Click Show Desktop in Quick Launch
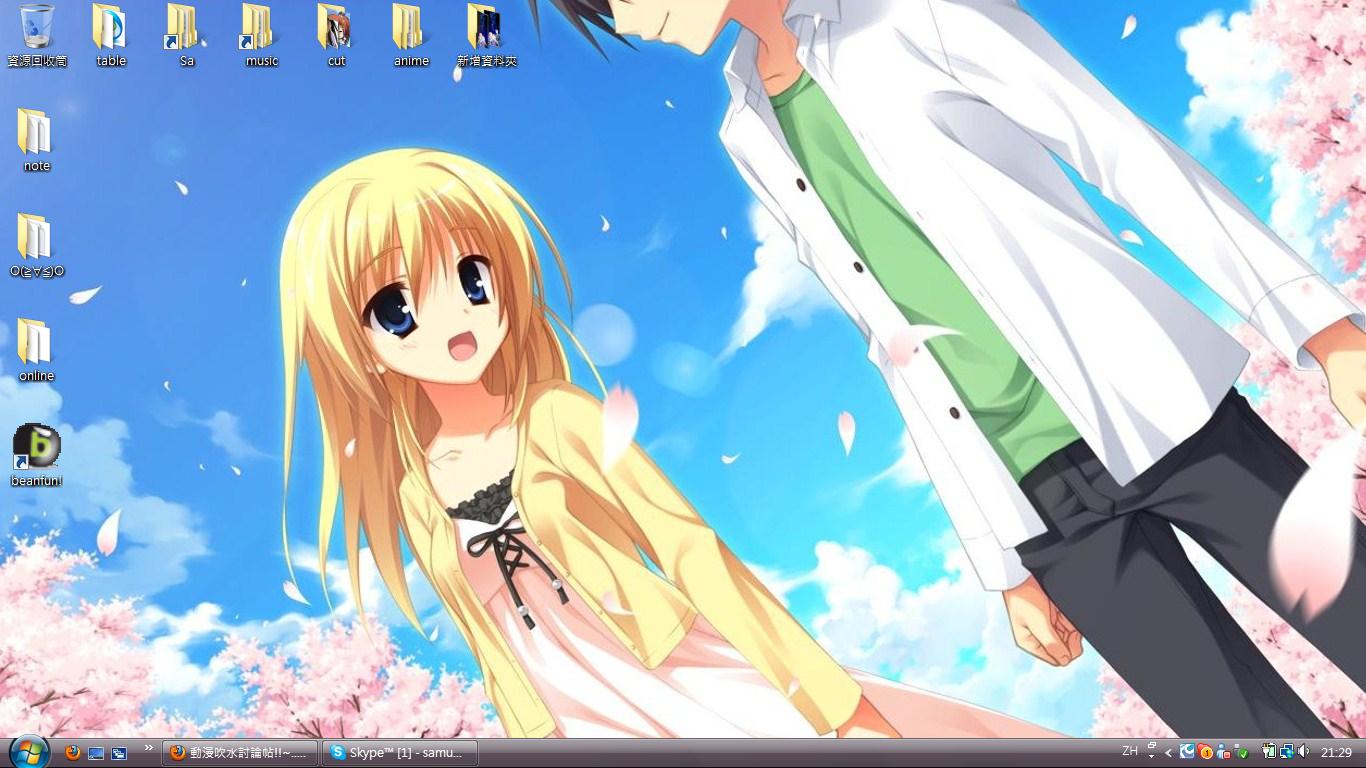Screen dimensions: 1366x768 coord(96,753)
